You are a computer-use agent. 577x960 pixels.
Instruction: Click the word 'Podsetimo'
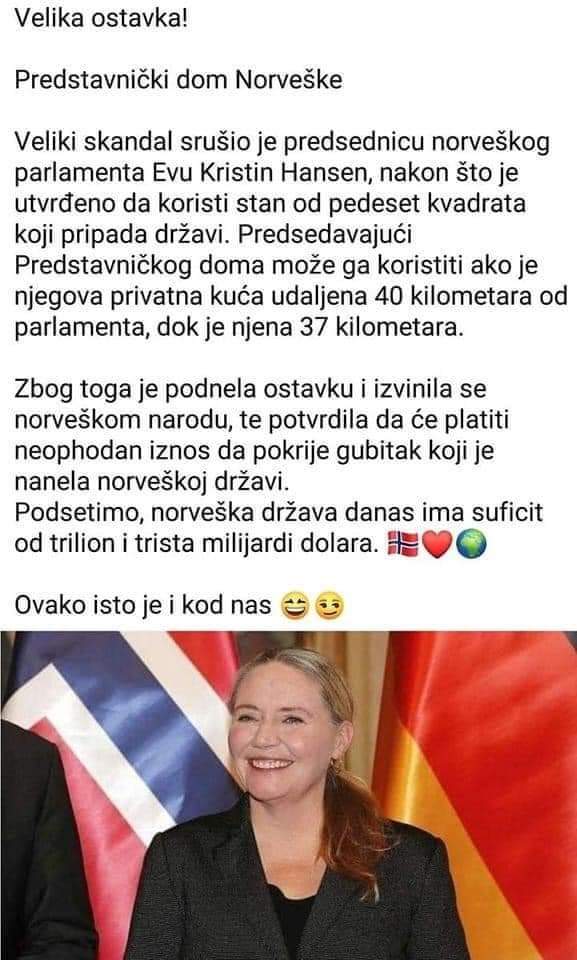coord(76,512)
